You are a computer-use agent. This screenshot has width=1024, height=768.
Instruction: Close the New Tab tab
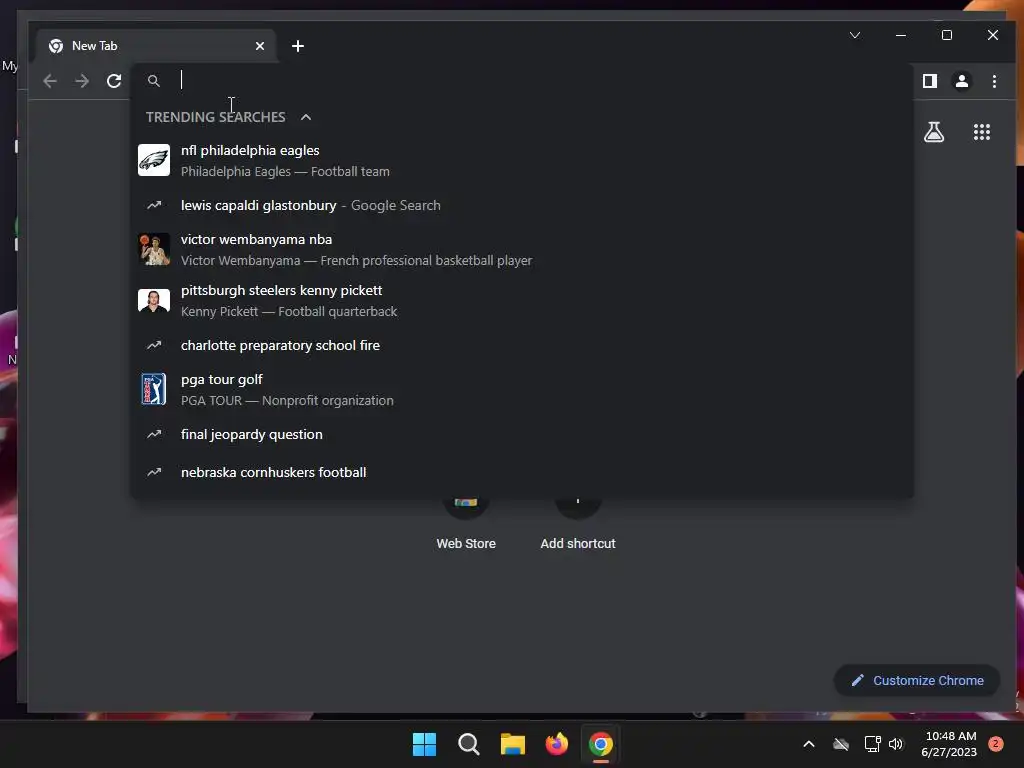click(x=260, y=46)
